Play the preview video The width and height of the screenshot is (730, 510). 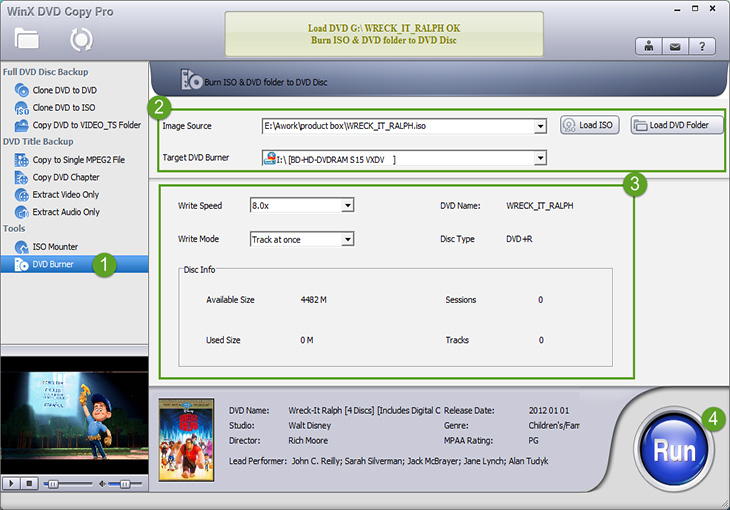[x=11, y=484]
